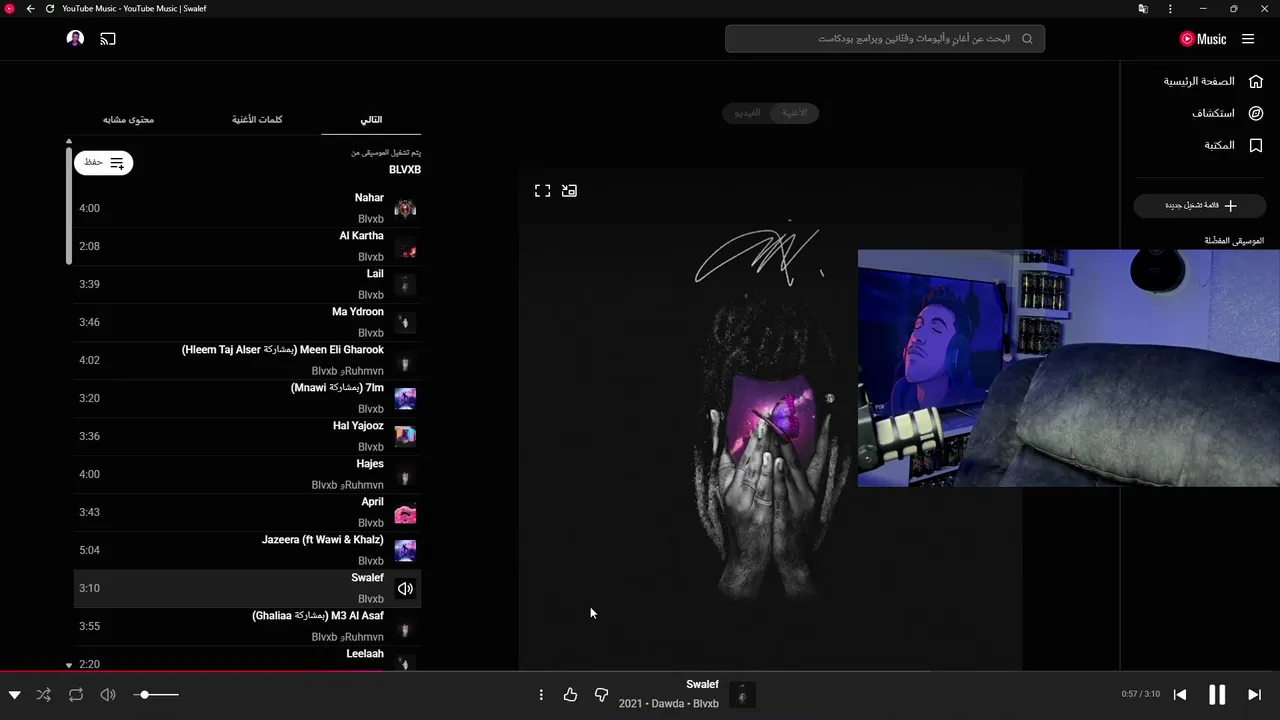The height and width of the screenshot is (720, 1280).
Task: Skip to the previous track
Action: [x=1180, y=695]
